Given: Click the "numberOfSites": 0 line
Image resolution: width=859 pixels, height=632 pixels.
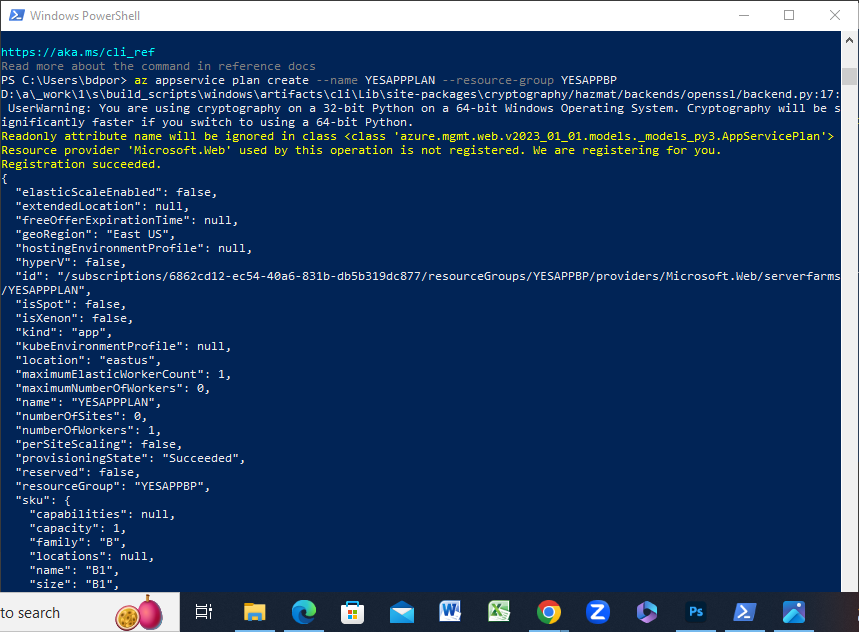Looking at the screenshot, I should (x=81, y=416).
